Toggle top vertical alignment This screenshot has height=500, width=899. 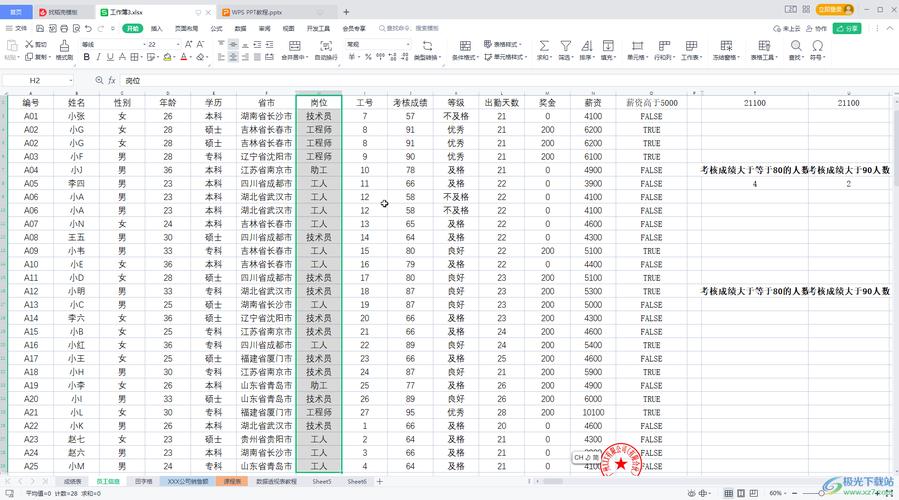pyautogui.click(x=221, y=44)
